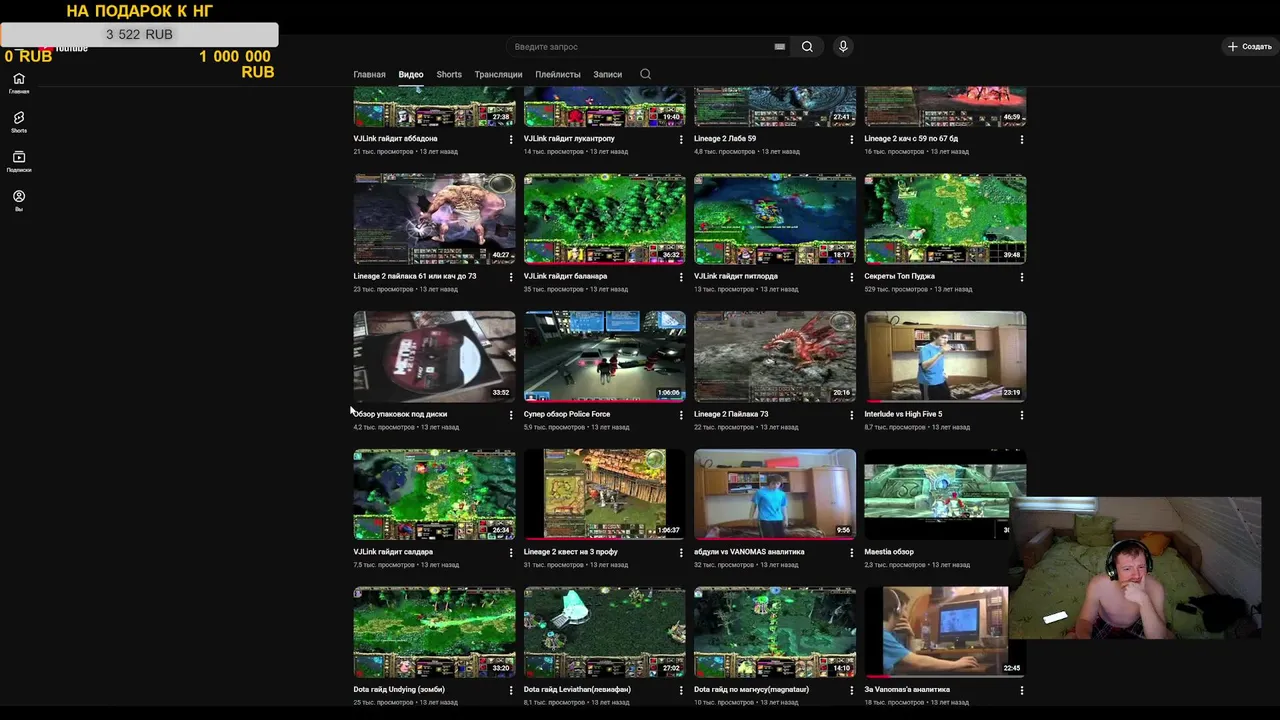The height and width of the screenshot is (720, 1280).
Task: Open options menu for VJLink гайдит лукантропу
Action: tap(681, 139)
